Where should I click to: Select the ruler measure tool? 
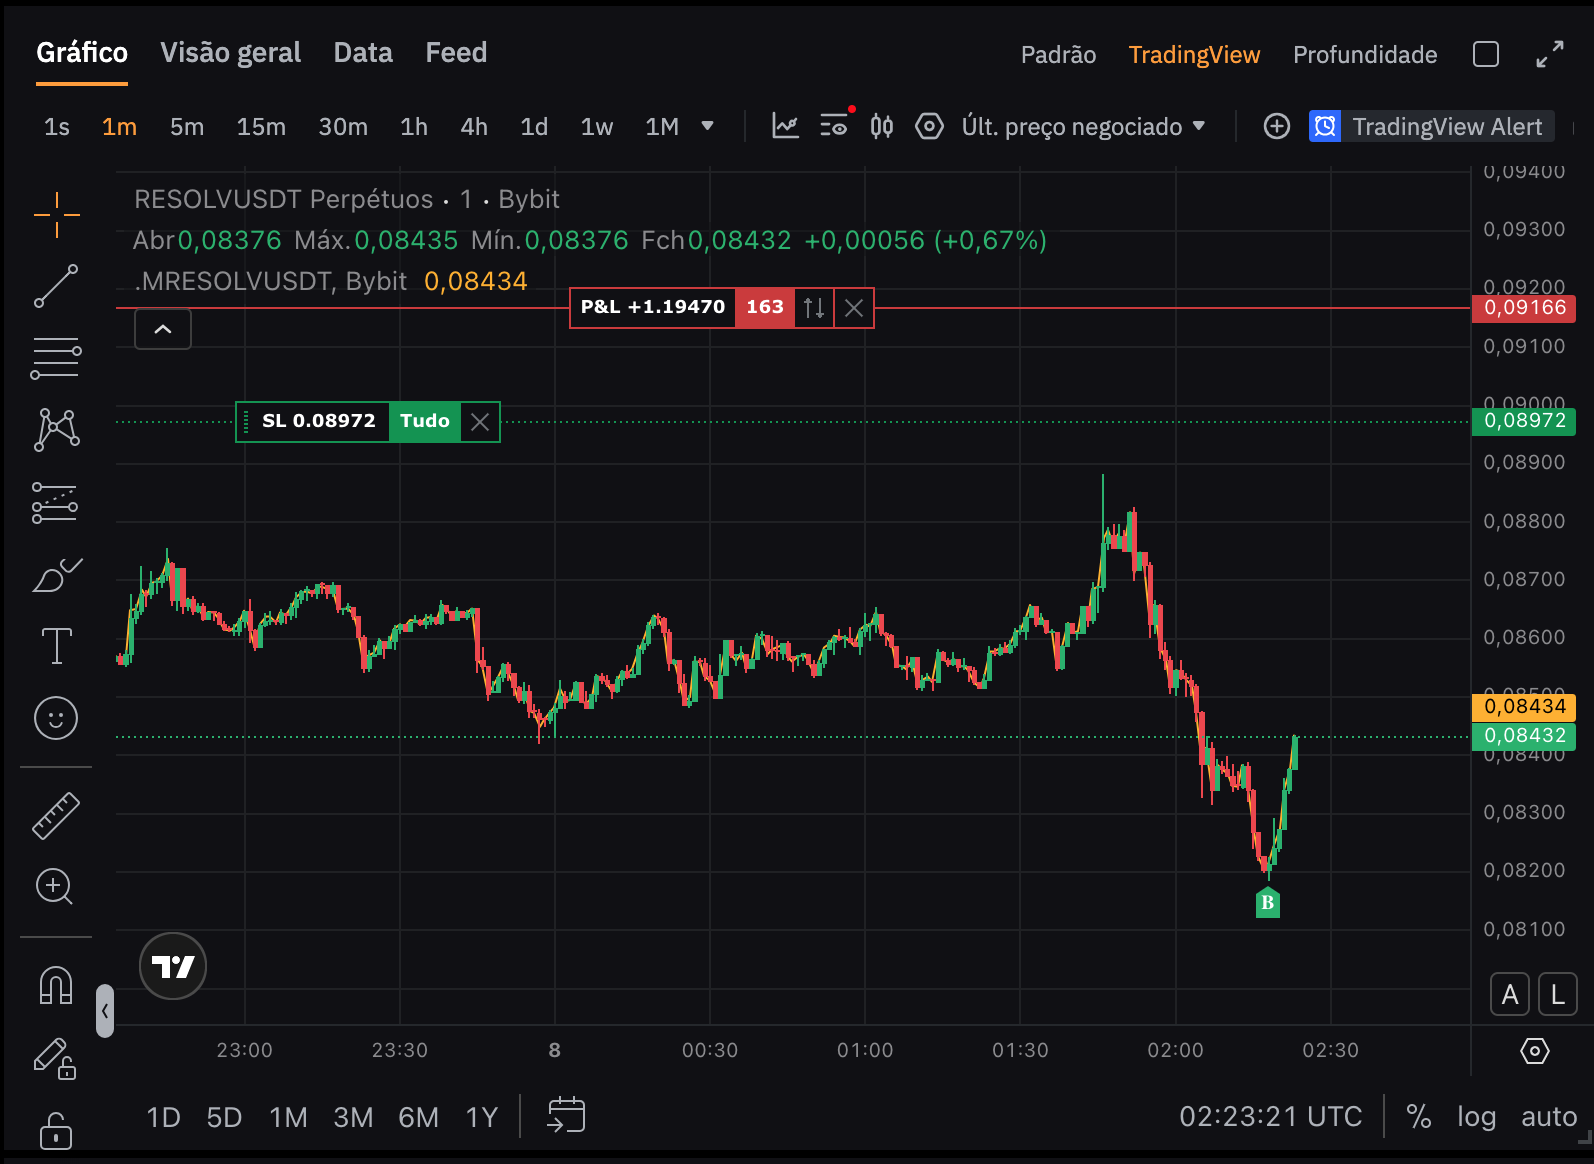(x=56, y=815)
